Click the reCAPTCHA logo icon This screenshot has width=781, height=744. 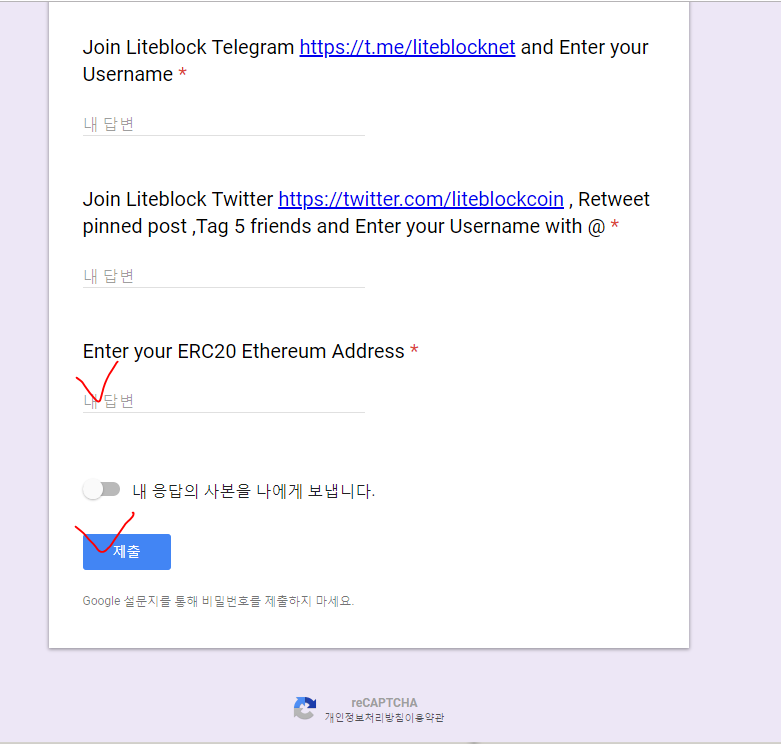[x=305, y=708]
